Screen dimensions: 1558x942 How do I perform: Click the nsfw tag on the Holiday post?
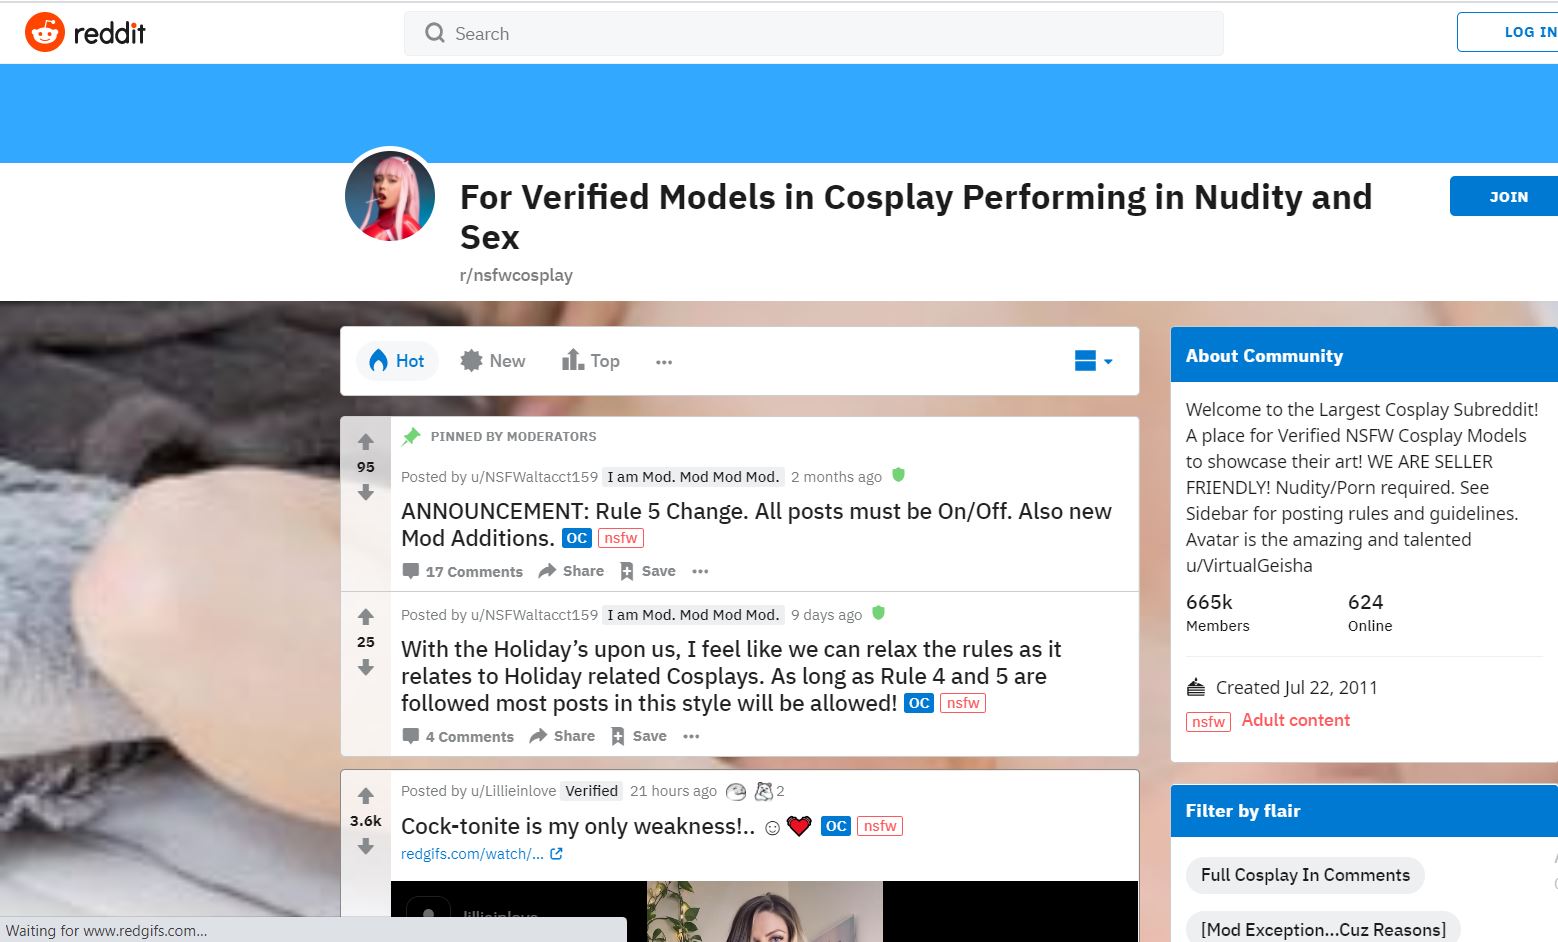963,703
